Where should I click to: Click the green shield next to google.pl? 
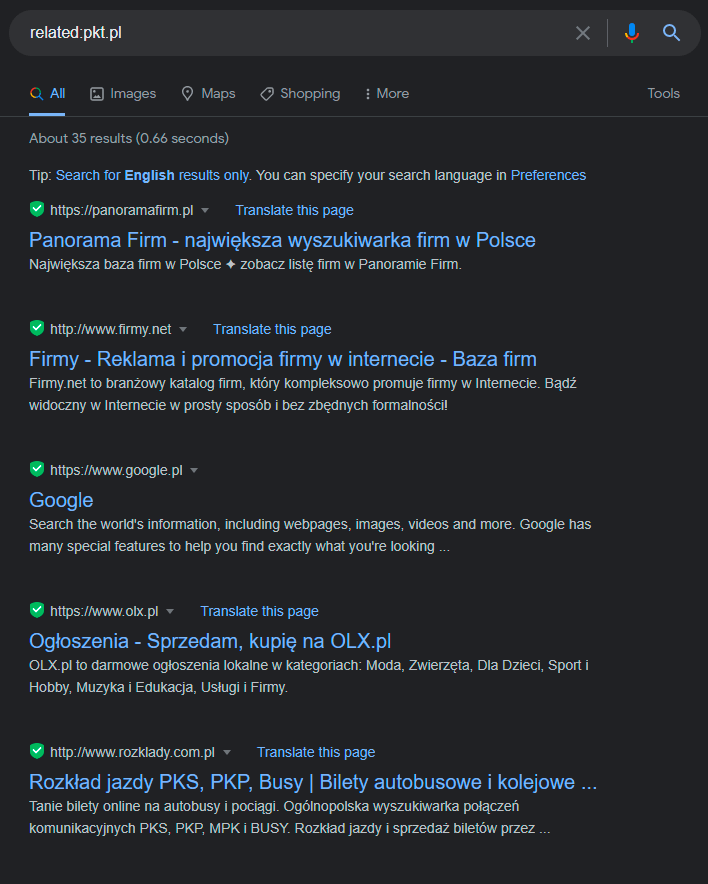(x=37, y=469)
